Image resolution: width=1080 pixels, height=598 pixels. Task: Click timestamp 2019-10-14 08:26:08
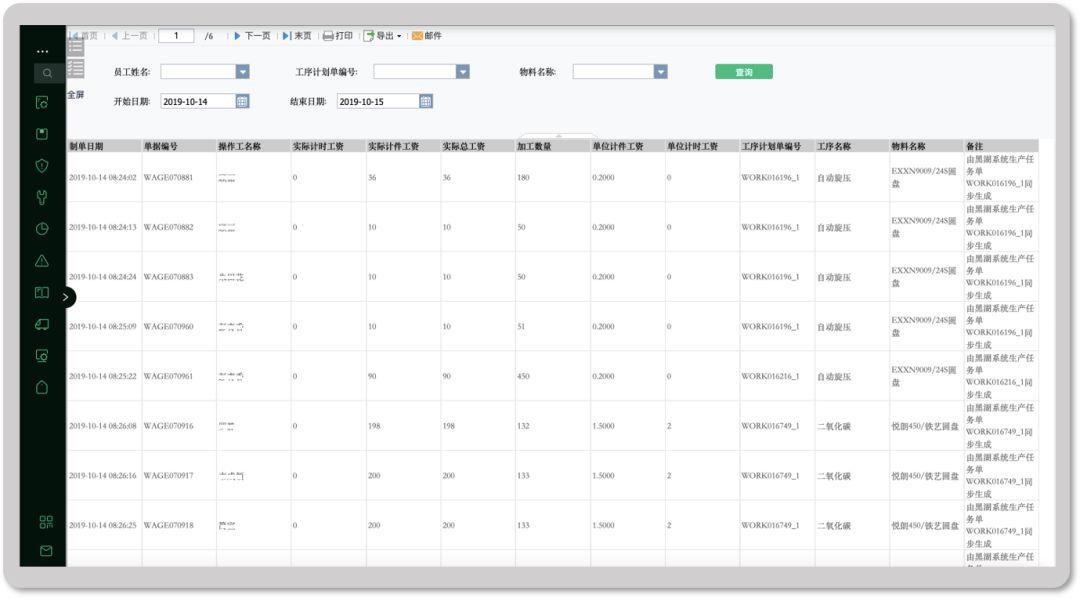(x=103, y=426)
